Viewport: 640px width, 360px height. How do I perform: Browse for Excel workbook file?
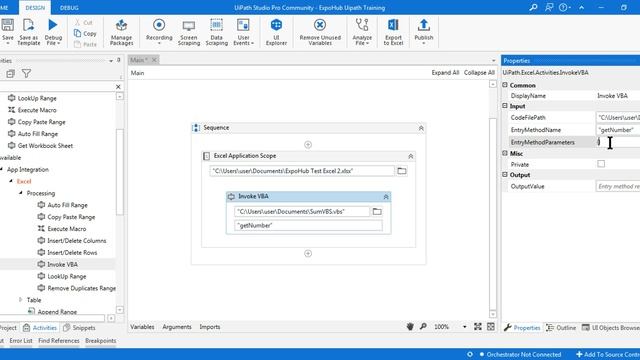pos(402,171)
